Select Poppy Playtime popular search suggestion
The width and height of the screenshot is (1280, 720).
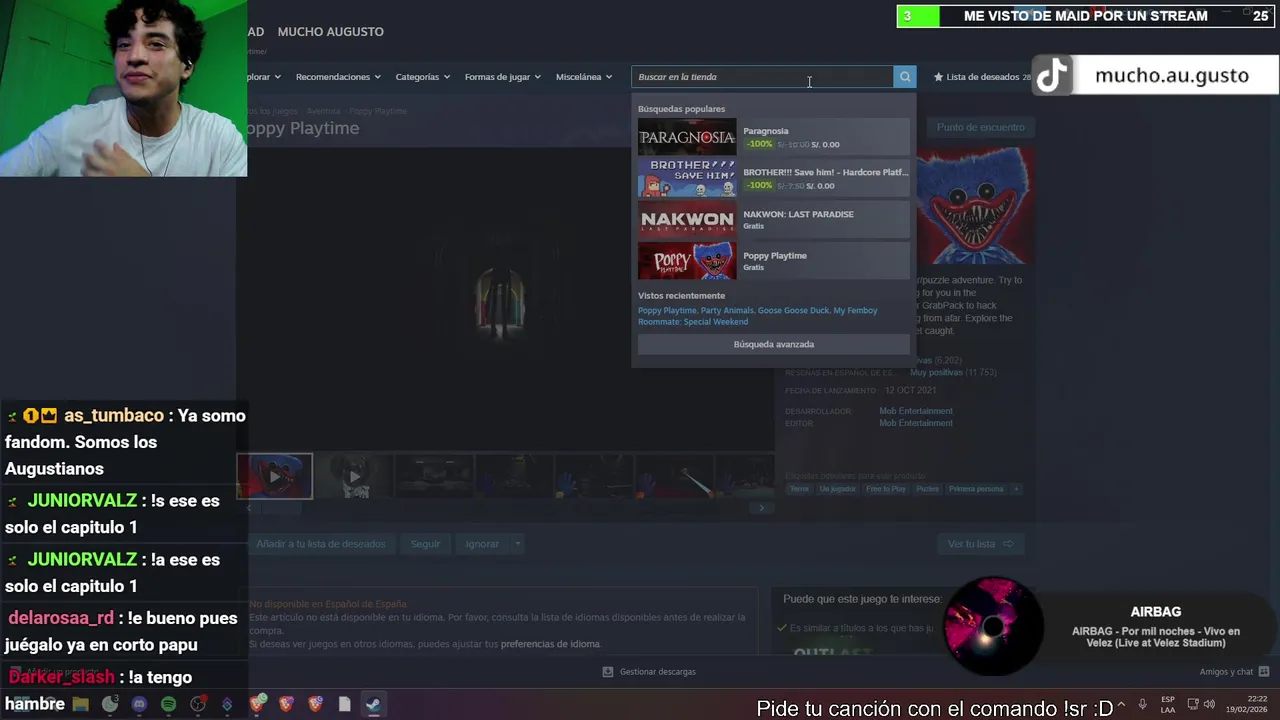tap(774, 261)
